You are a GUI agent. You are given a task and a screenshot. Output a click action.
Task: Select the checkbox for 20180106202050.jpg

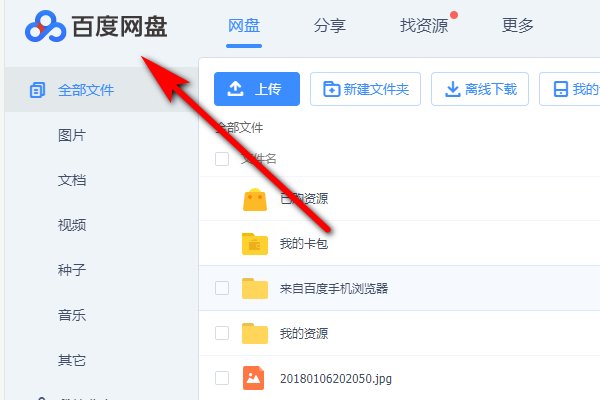click(x=222, y=378)
